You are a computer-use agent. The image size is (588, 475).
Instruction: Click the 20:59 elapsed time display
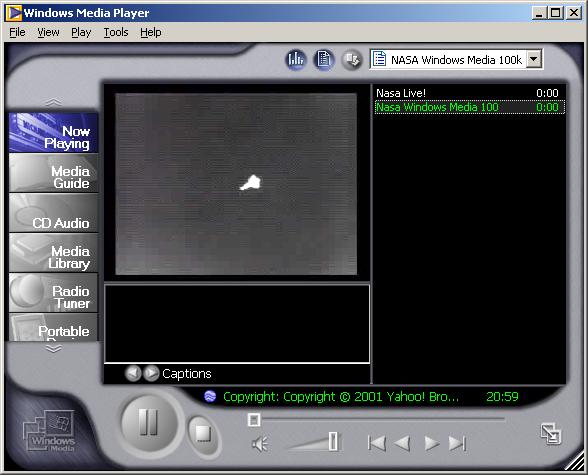[x=502, y=397]
